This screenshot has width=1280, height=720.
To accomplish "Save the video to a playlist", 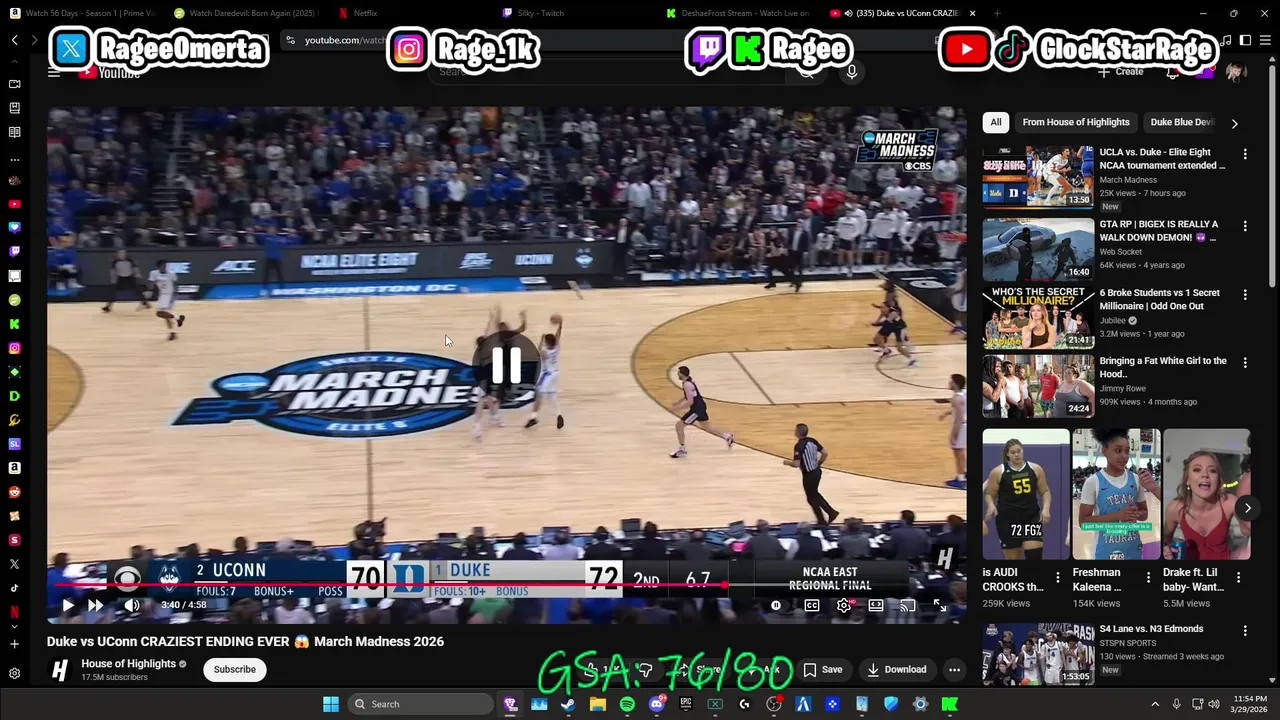I will click(x=823, y=669).
